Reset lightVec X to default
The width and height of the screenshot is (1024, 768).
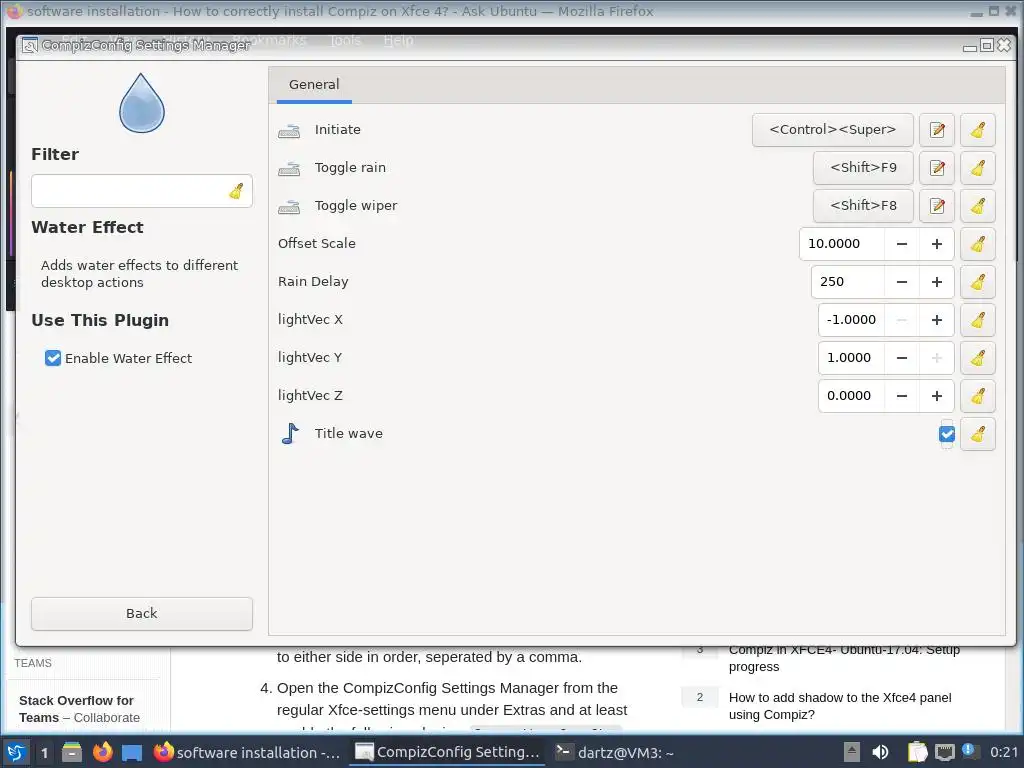pos(978,319)
